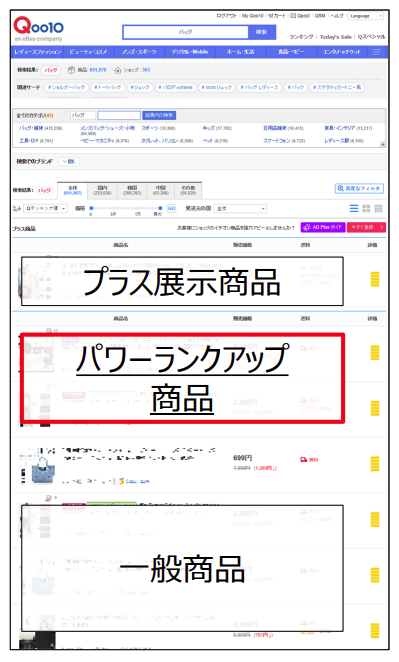Open the ヘルプ link

tap(337, 16)
